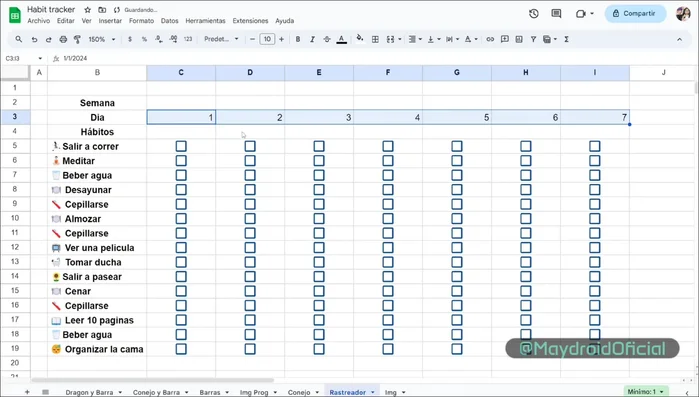Move document using folder icon
This screenshot has height=397, width=699.
(x=102, y=9)
